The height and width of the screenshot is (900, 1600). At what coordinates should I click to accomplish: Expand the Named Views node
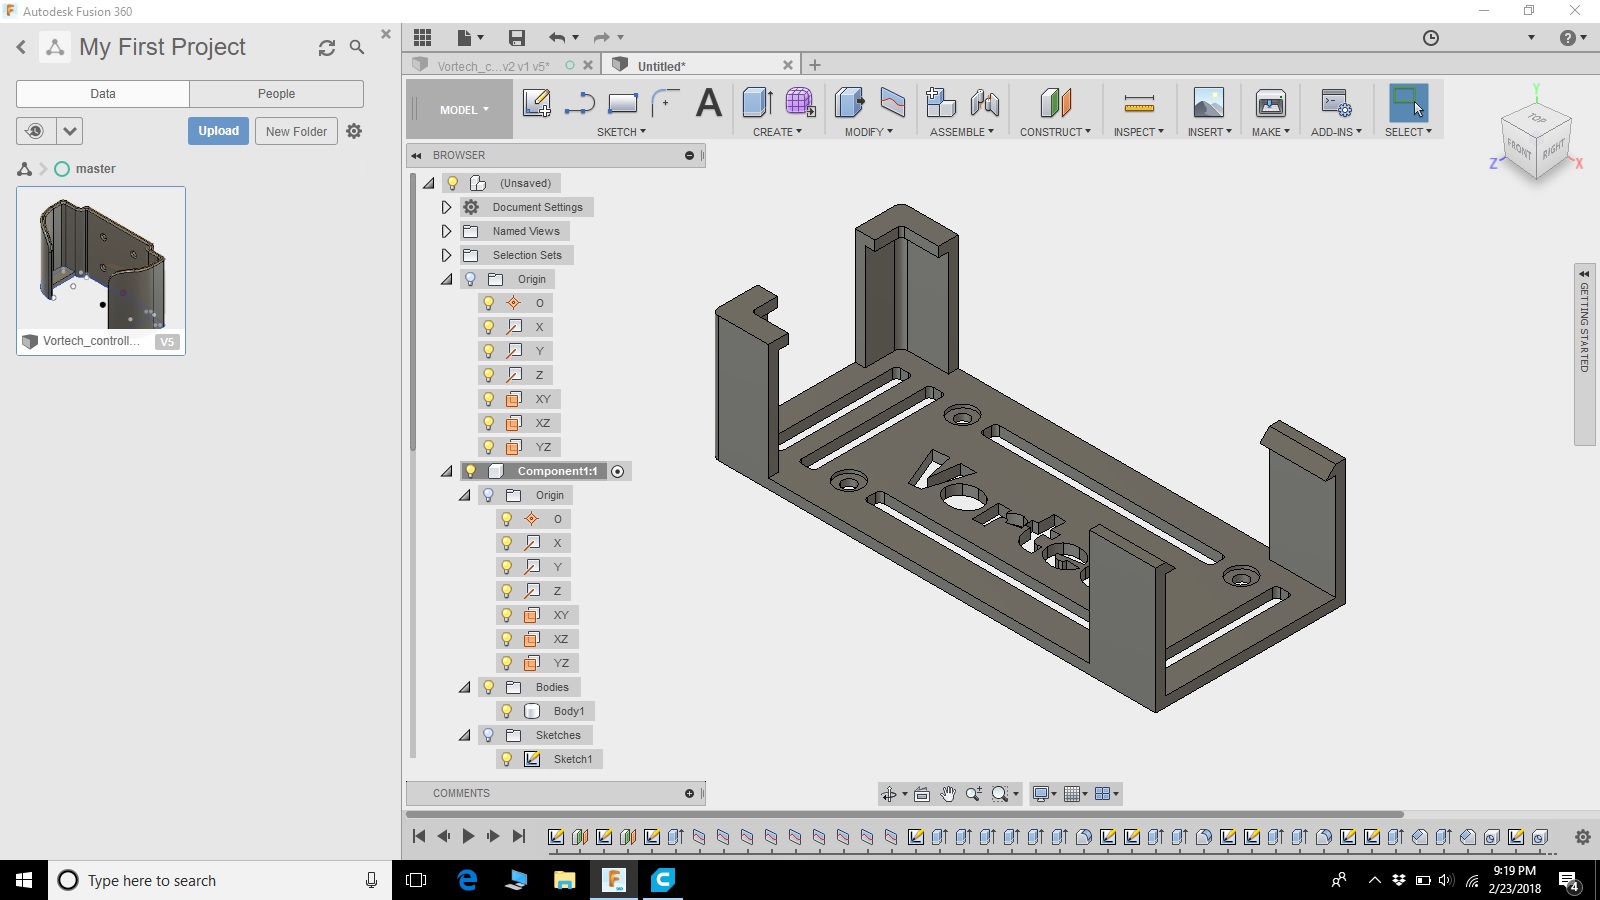point(447,231)
